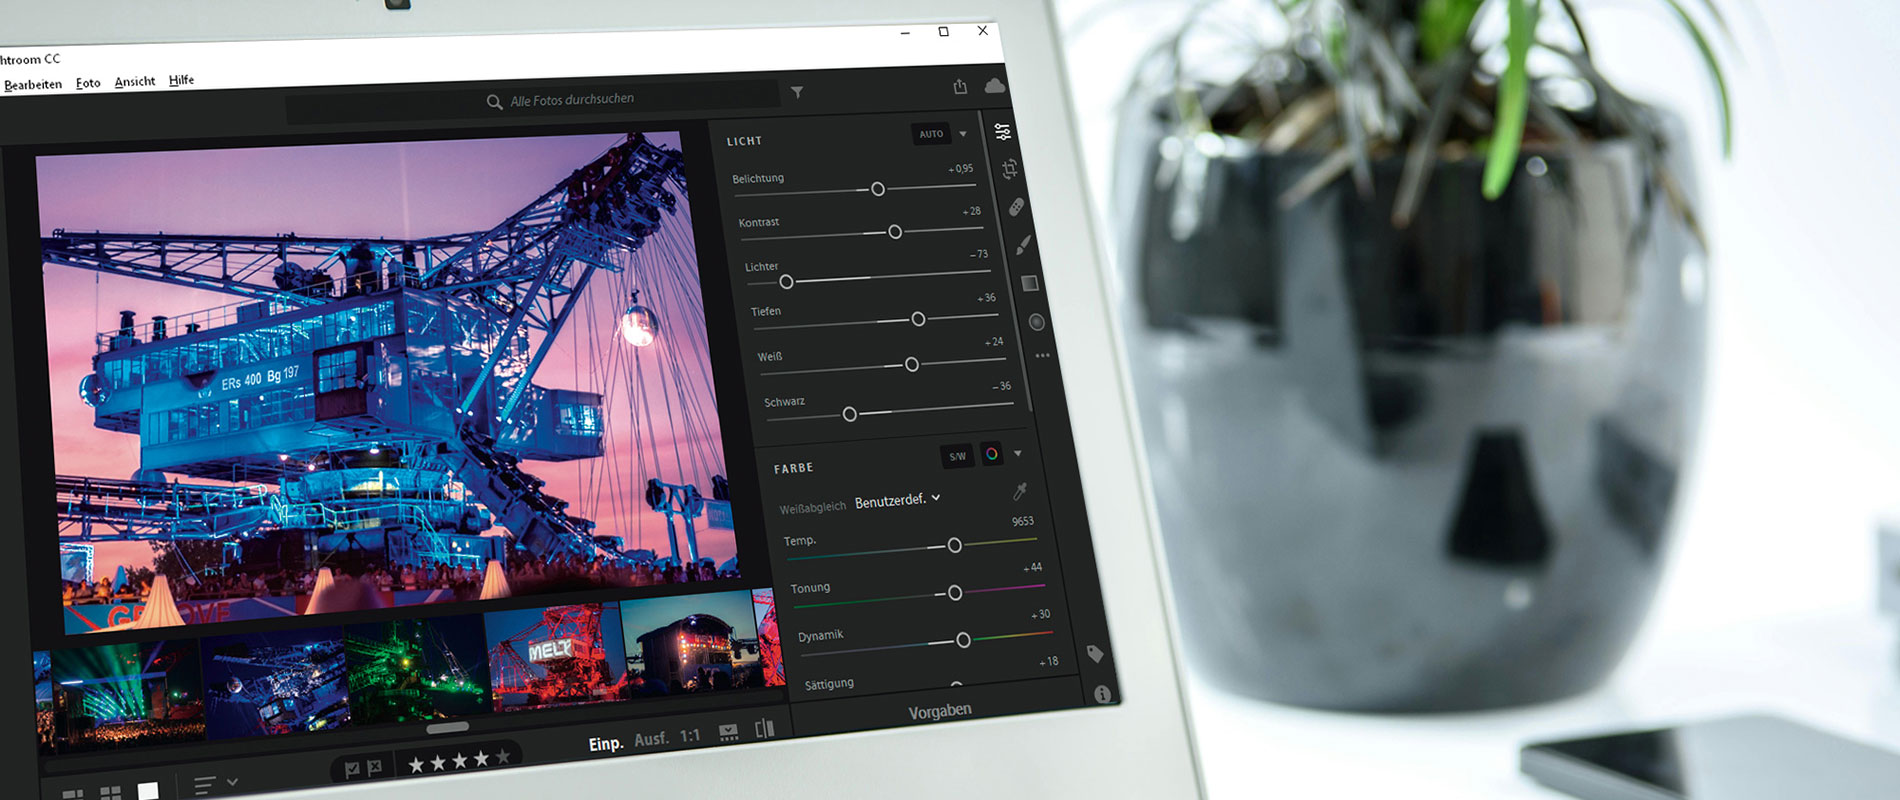Flag photo as rejected

374,768
